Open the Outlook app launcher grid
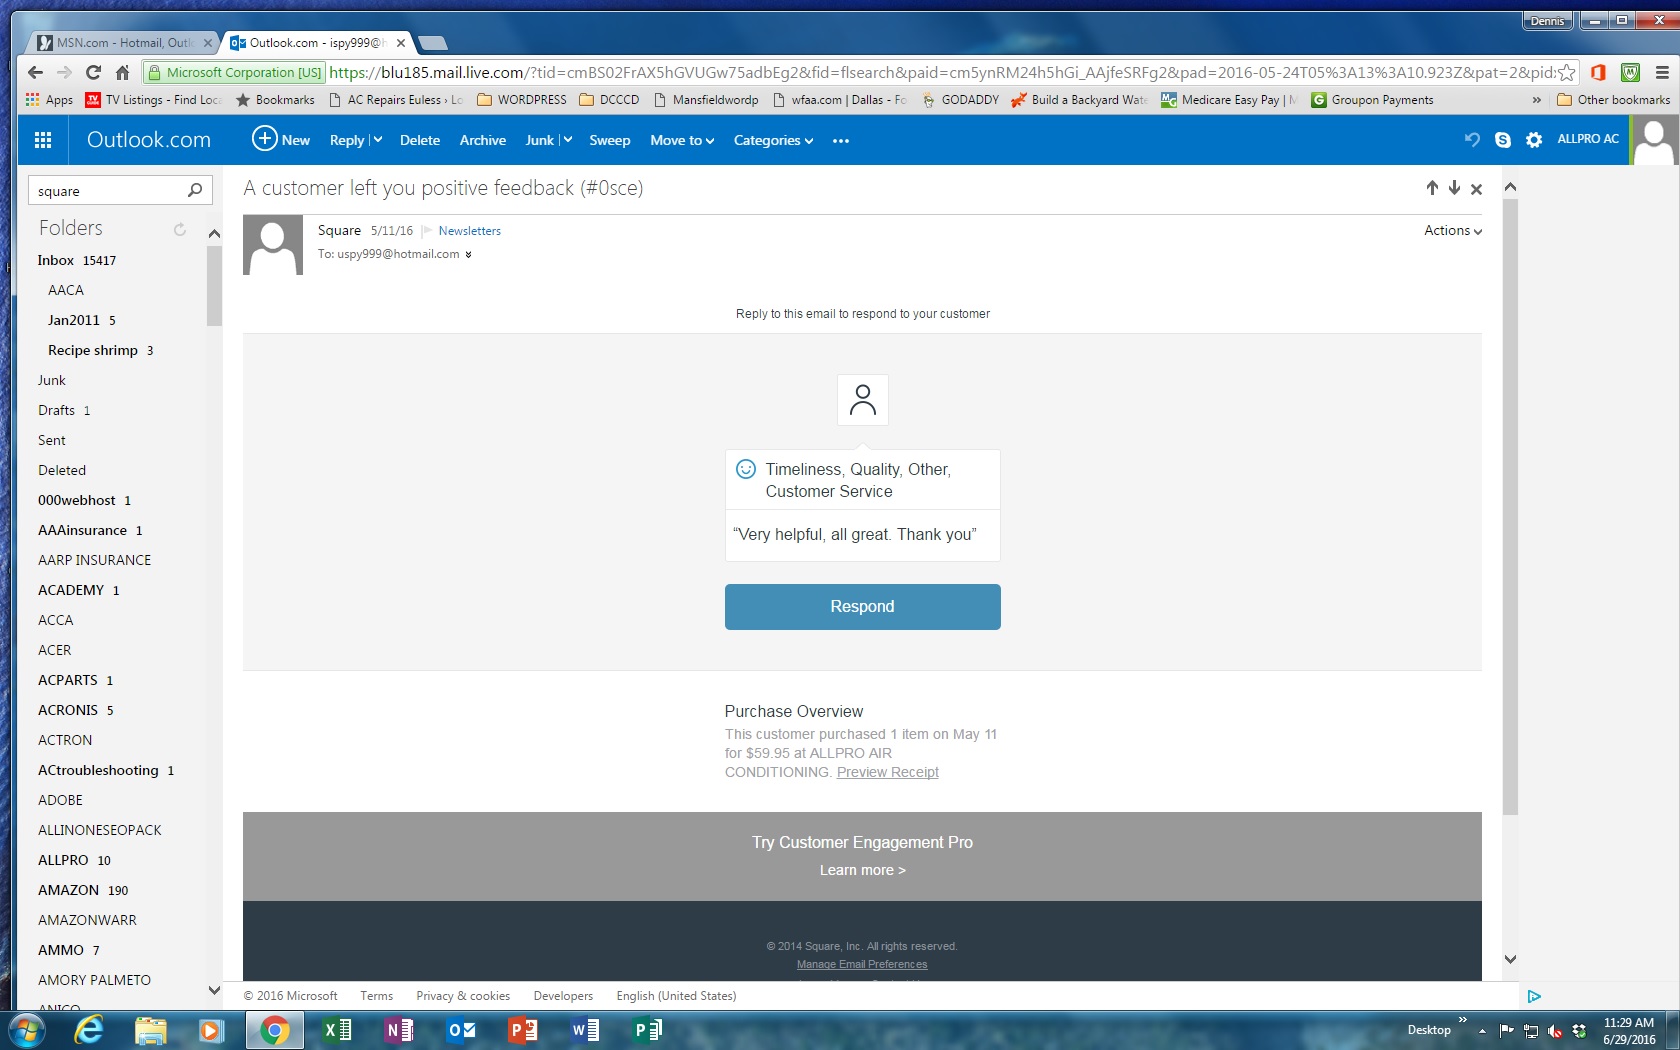Image resolution: width=1680 pixels, height=1050 pixels. 43,140
